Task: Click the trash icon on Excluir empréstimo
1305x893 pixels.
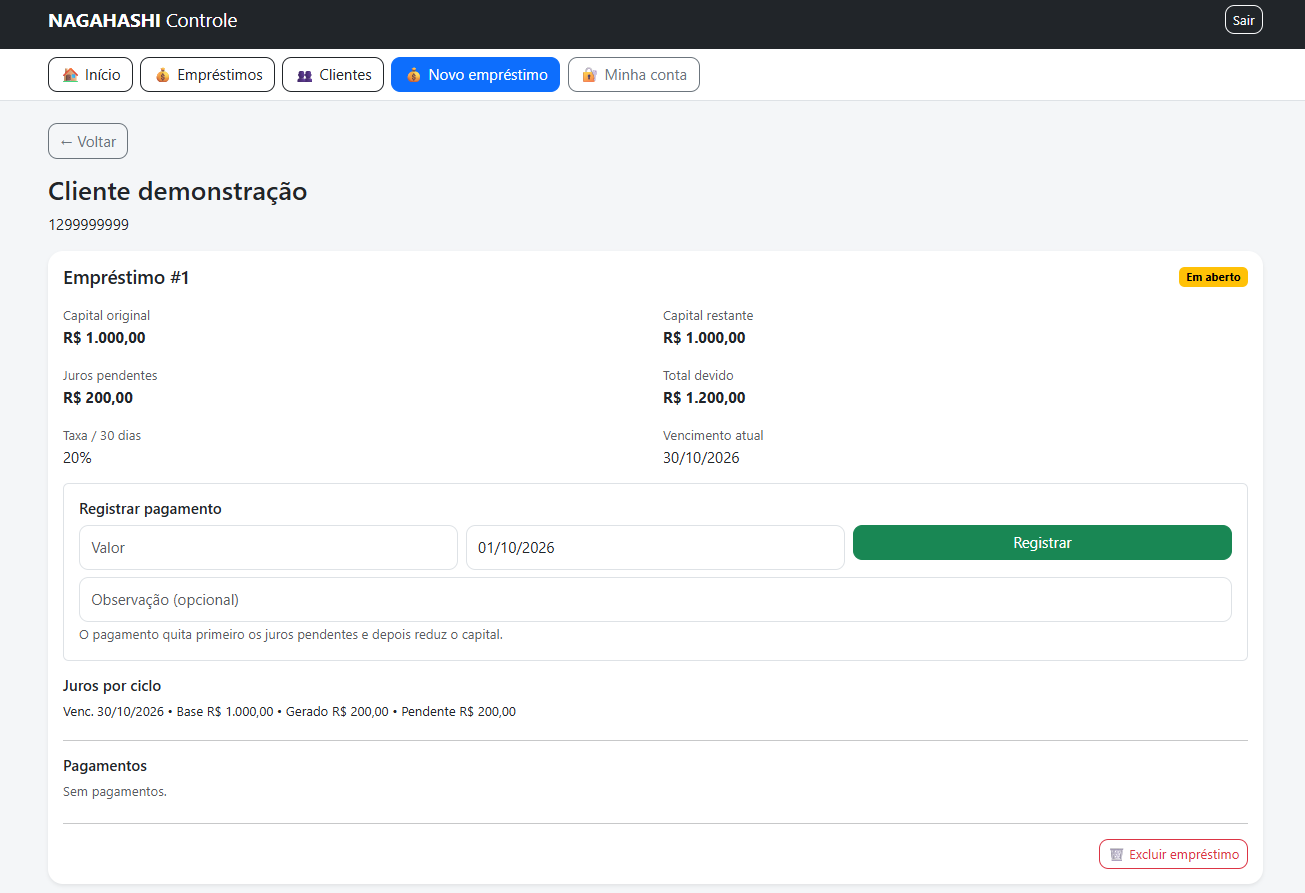Action: pyautogui.click(x=1117, y=855)
